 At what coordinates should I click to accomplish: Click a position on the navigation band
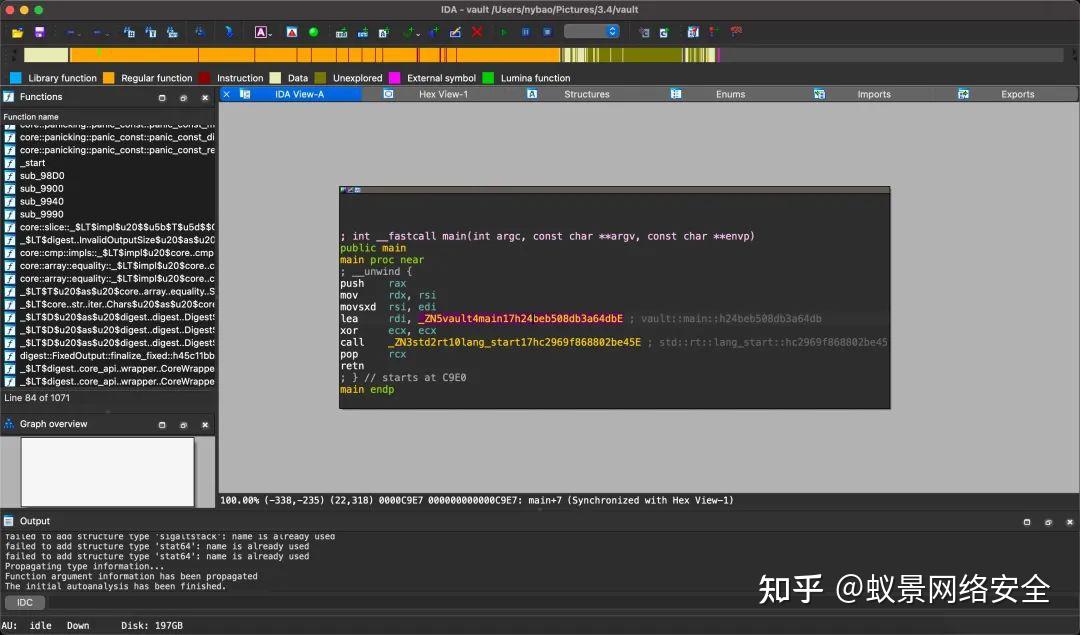400,56
